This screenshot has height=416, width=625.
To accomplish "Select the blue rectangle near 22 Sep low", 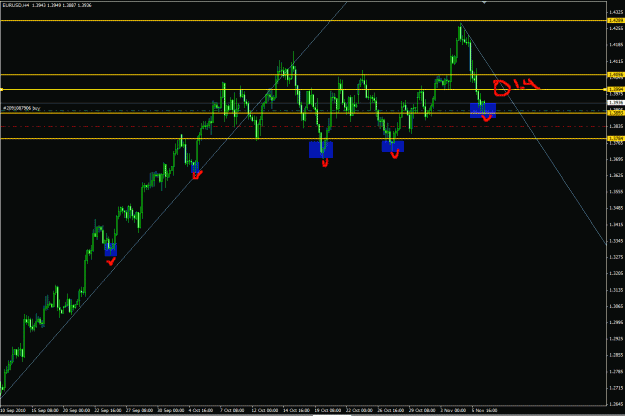I will (x=111, y=249).
